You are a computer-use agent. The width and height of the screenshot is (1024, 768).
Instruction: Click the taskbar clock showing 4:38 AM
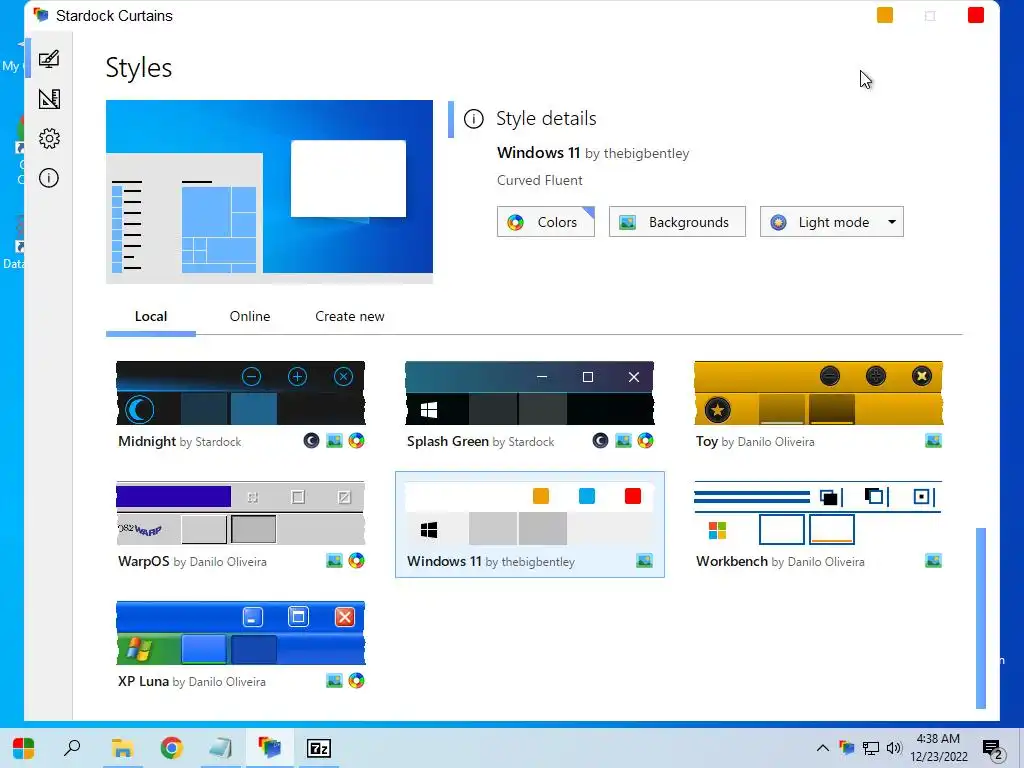point(938,748)
